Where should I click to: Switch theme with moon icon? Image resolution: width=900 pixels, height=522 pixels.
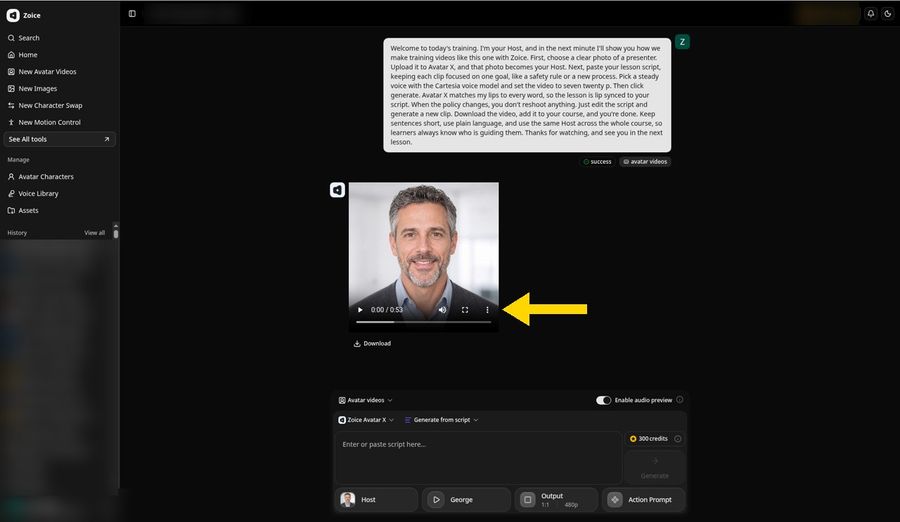[x=887, y=14]
